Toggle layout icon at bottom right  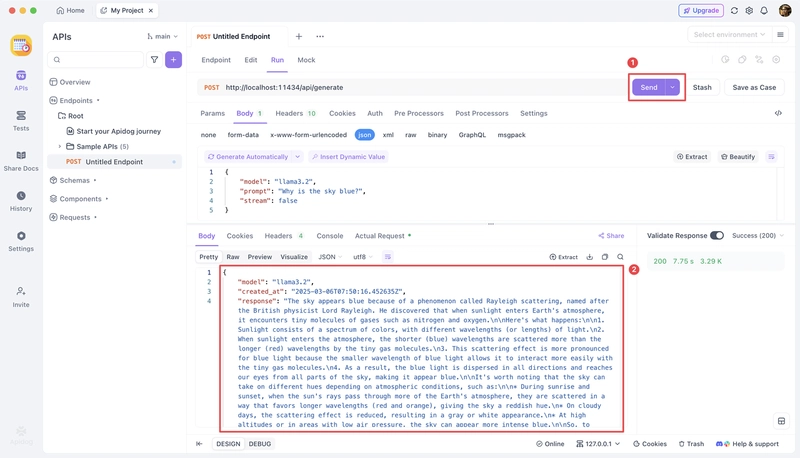(781, 421)
